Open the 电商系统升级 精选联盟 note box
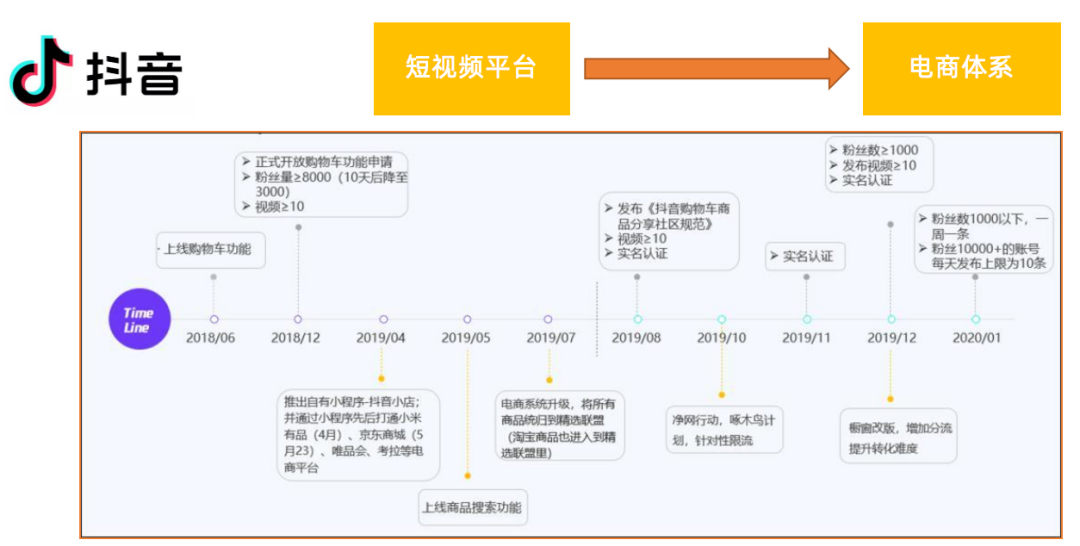The width and height of the screenshot is (1080, 546). (560, 428)
